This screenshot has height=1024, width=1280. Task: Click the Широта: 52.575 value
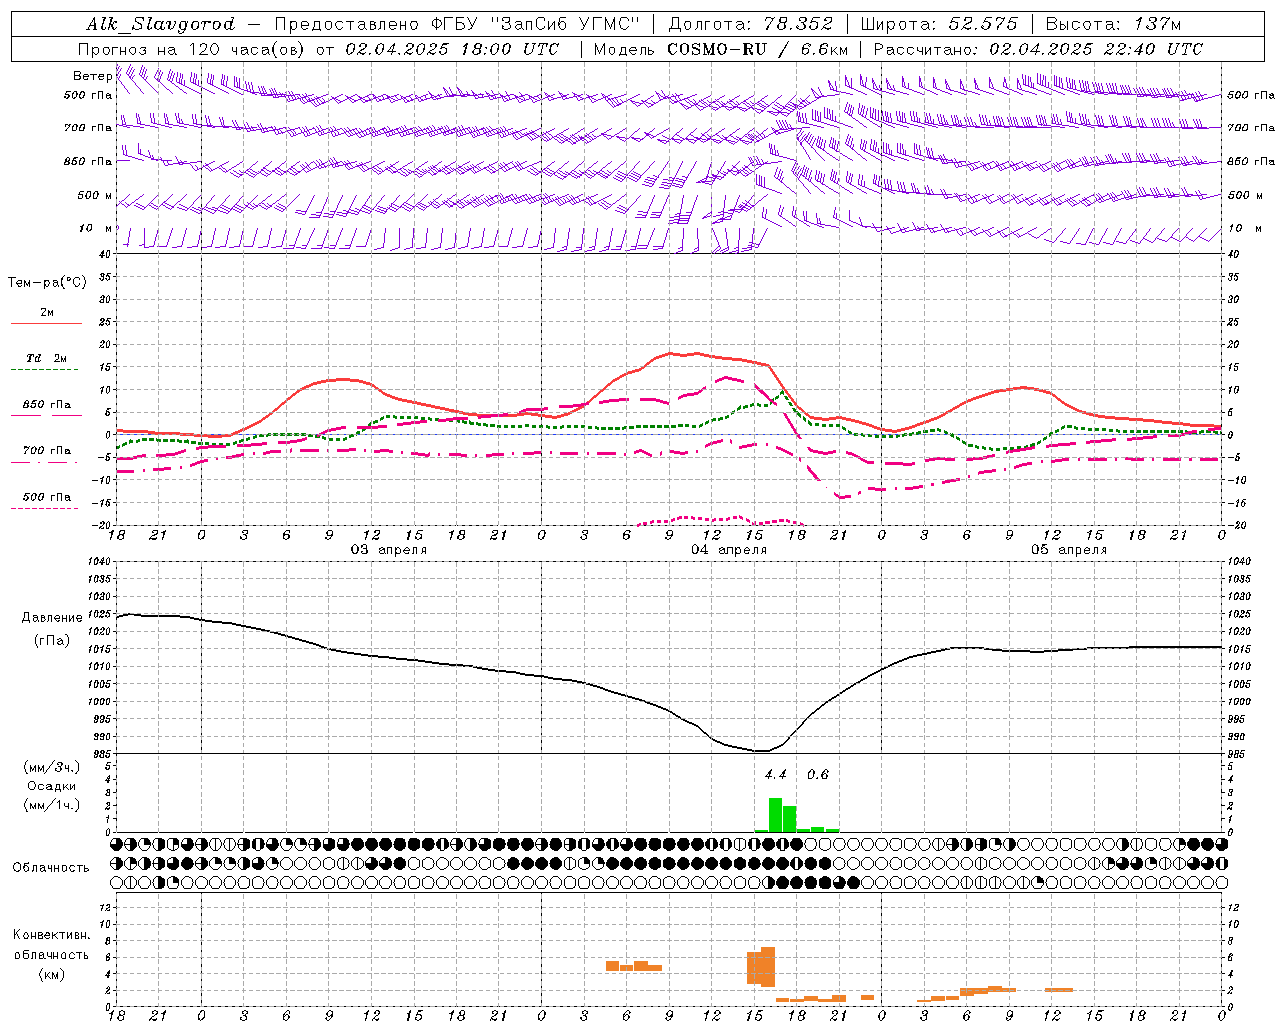[x=939, y=24]
